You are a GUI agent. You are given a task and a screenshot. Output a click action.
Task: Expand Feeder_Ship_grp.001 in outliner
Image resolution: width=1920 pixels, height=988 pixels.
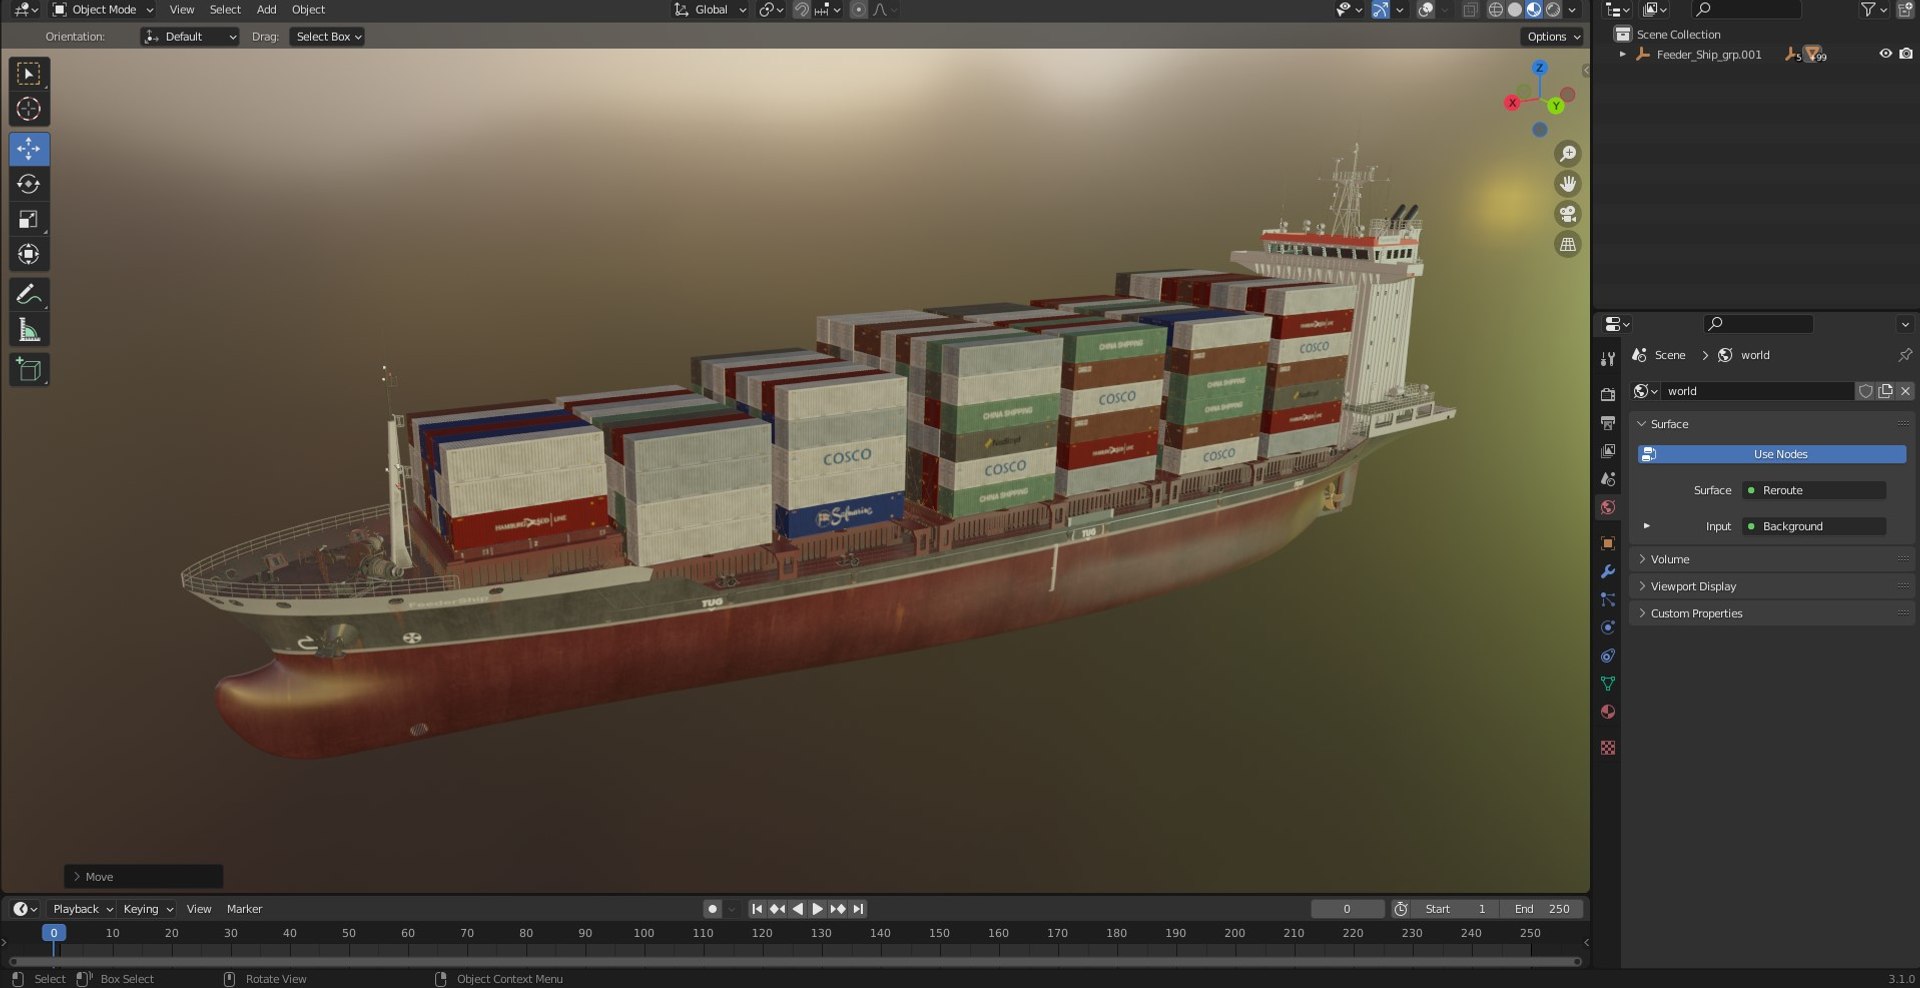click(x=1622, y=54)
